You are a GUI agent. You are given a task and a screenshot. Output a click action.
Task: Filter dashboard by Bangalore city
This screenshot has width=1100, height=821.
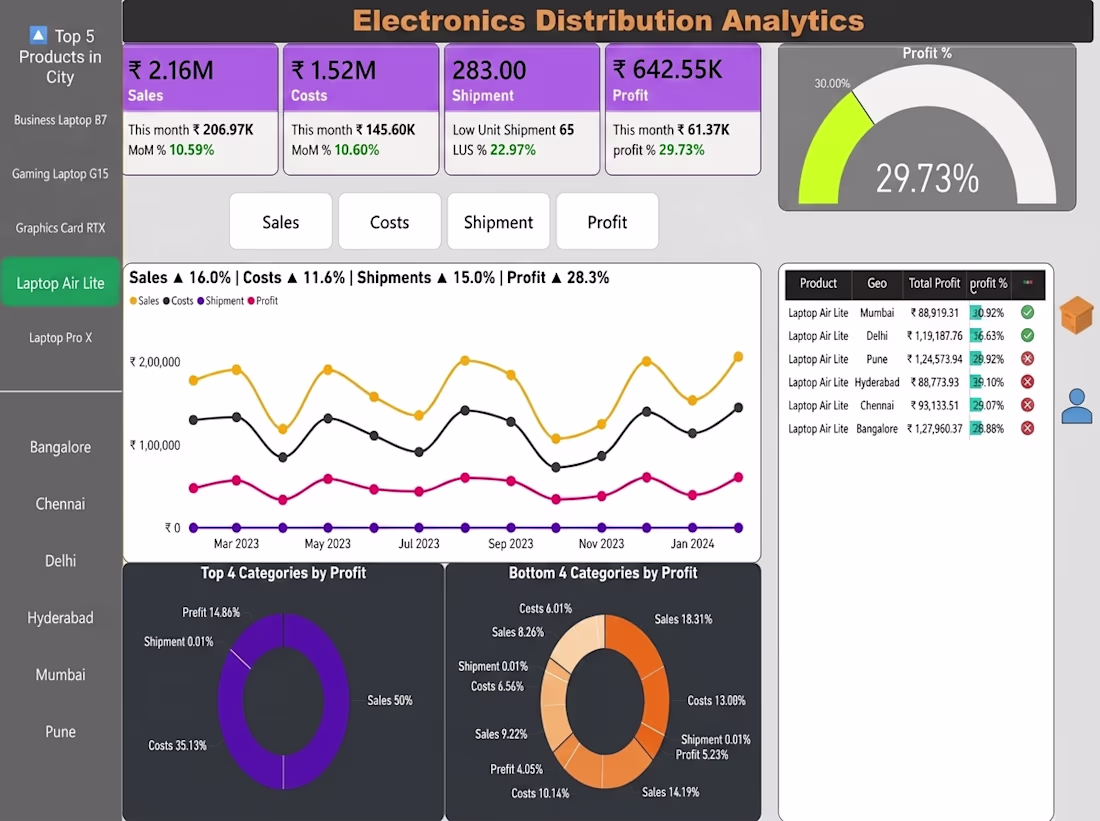[60, 447]
